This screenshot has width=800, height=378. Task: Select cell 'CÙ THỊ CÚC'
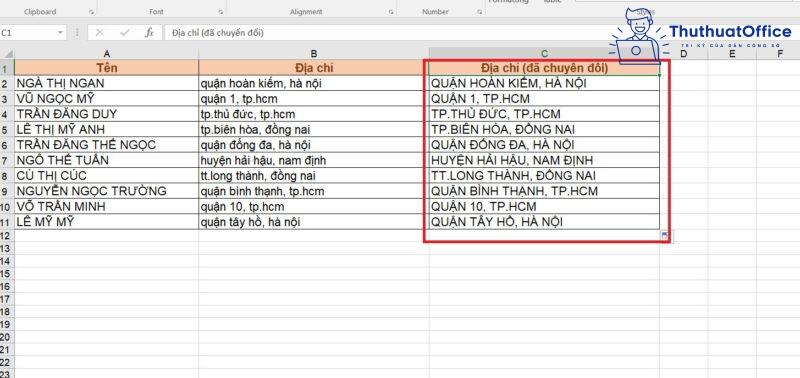(x=107, y=175)
